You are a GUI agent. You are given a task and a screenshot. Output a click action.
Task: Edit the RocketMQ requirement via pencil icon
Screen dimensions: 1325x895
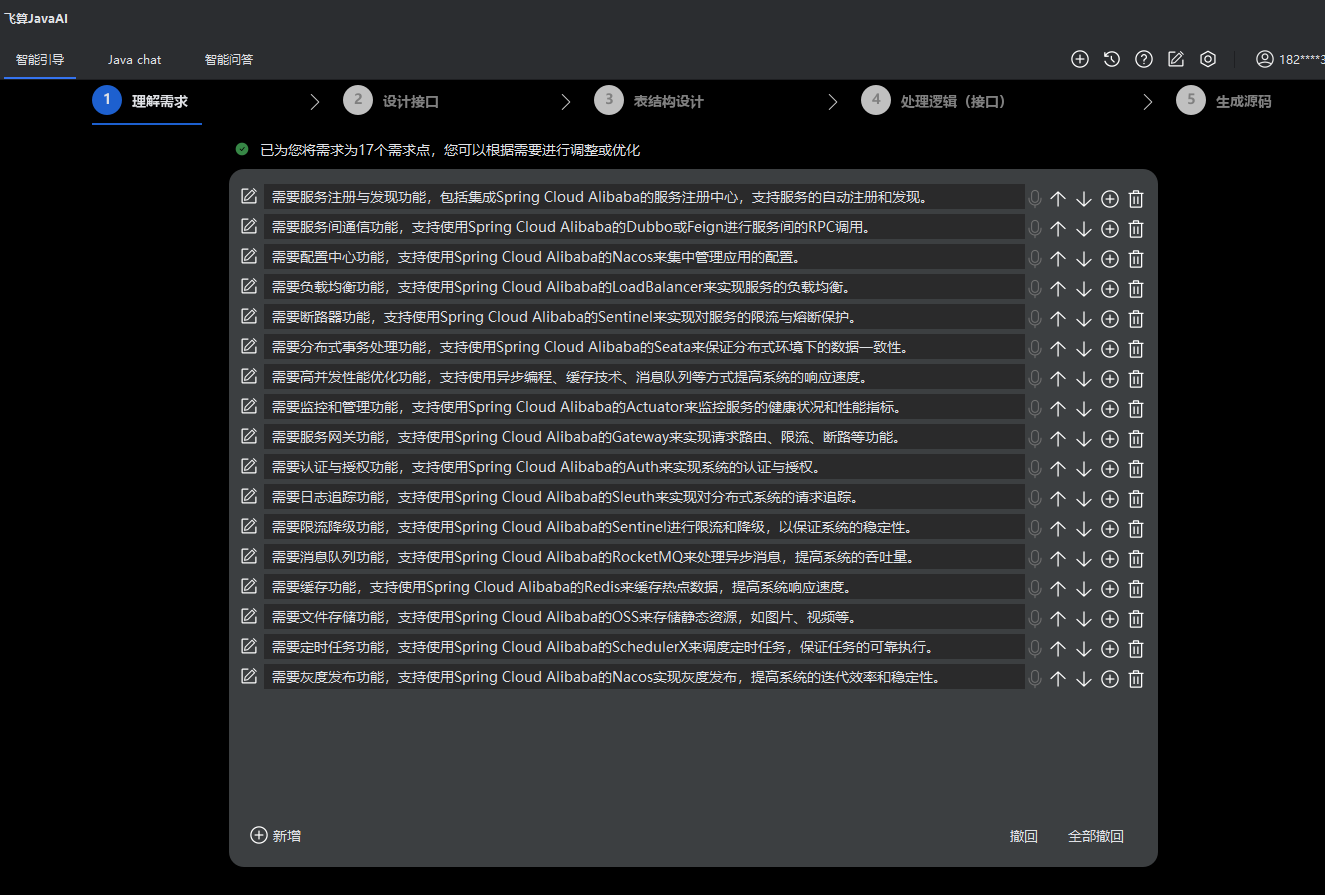pos(249,556)
